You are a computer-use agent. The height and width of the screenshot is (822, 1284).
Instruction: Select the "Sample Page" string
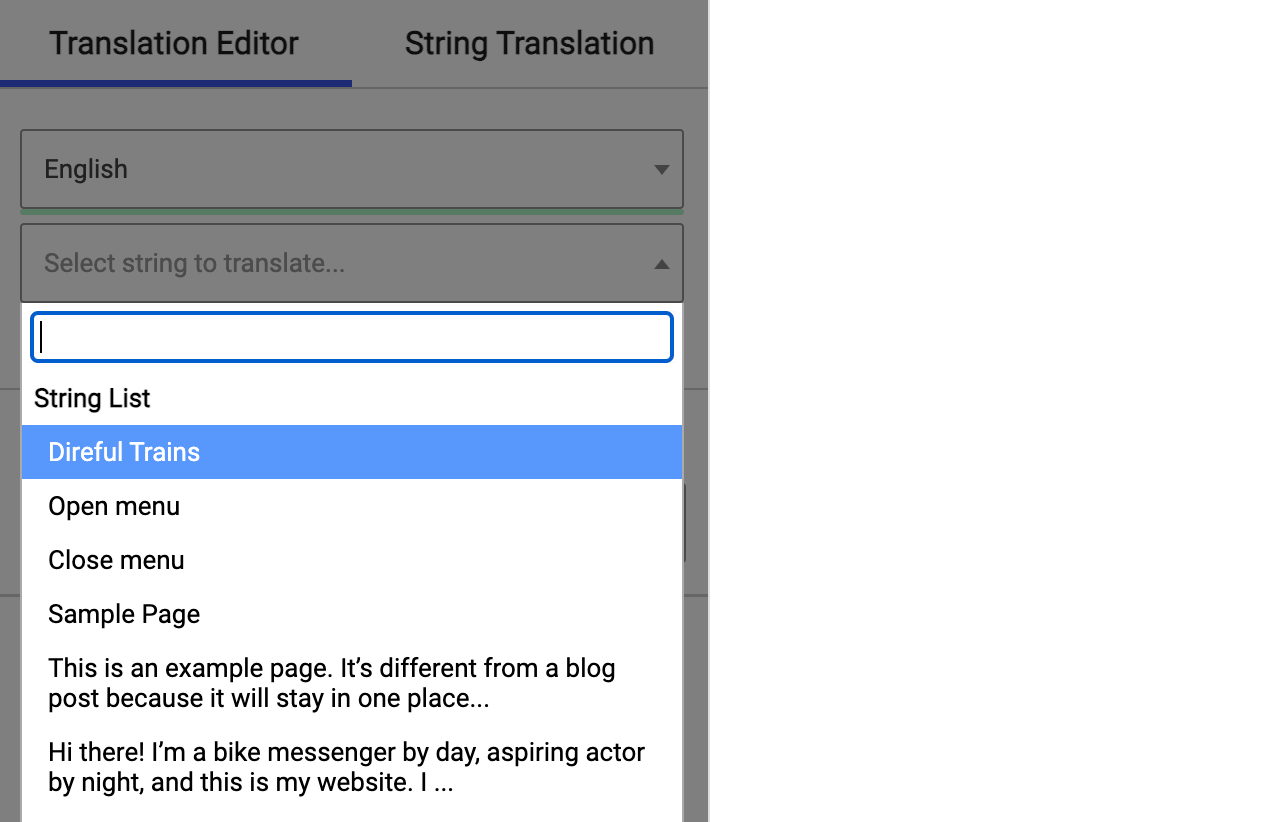click(x=123, y=614)
